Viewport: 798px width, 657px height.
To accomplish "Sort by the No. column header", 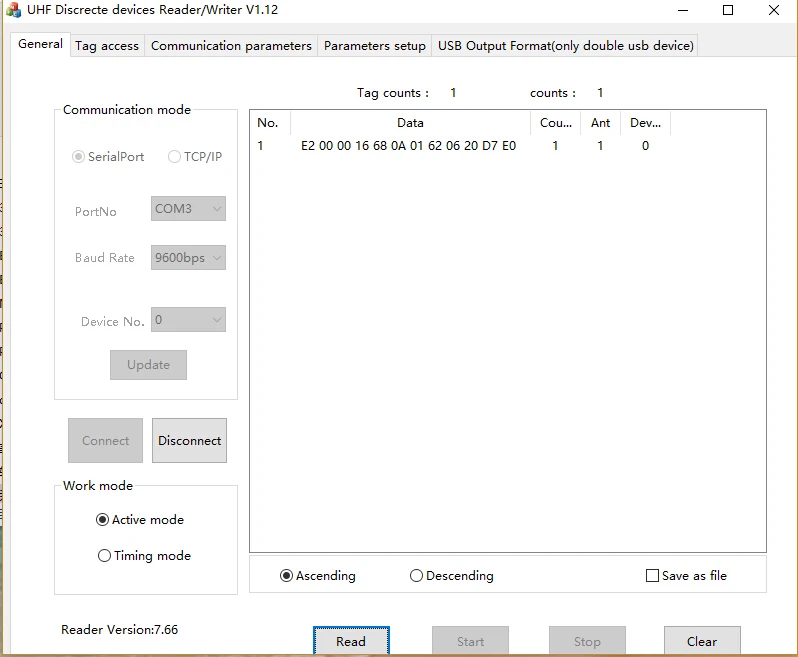I will 270,123.
